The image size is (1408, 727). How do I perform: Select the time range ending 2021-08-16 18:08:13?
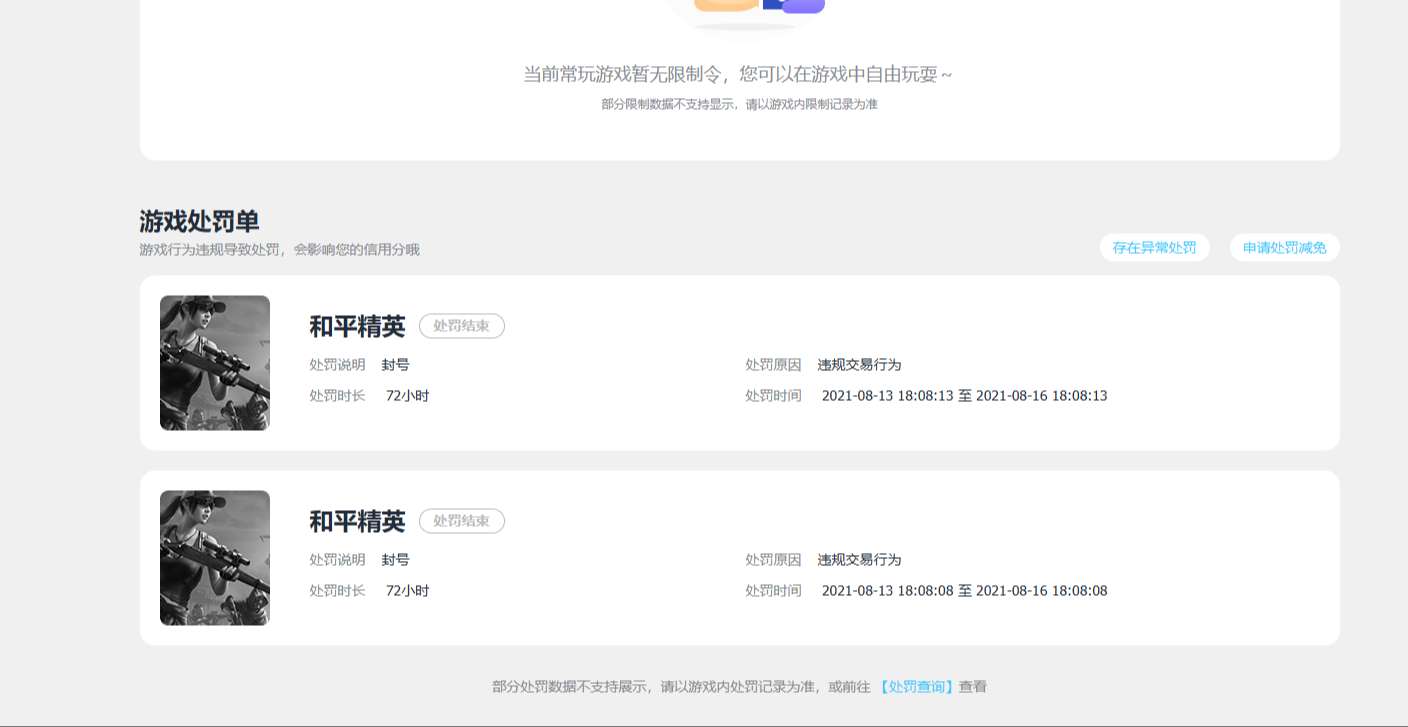(x=964, y=396)
